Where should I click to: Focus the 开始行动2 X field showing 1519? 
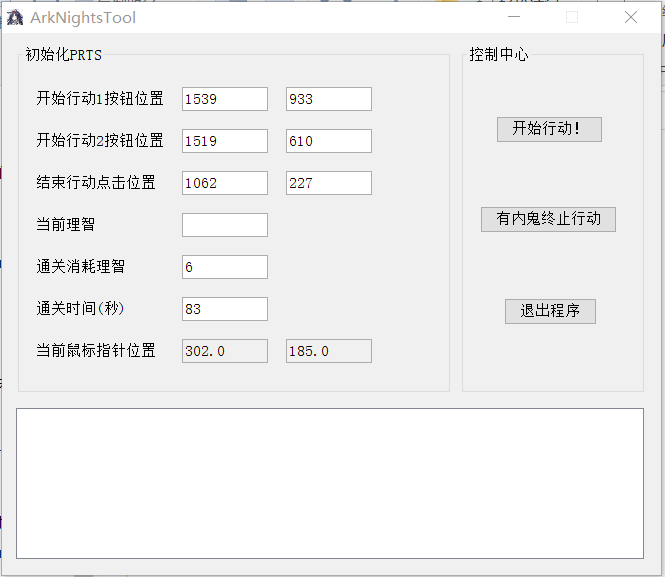click(x=225, y=141)
